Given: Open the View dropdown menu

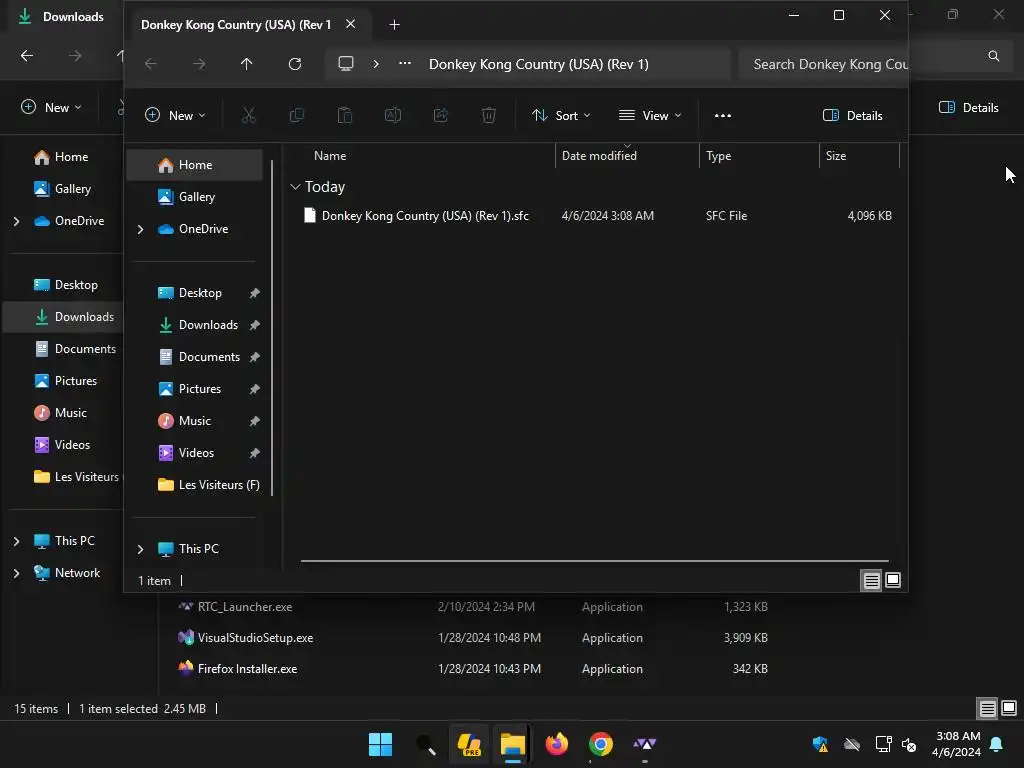Looking at the screenshot, I should coord(650,116).
